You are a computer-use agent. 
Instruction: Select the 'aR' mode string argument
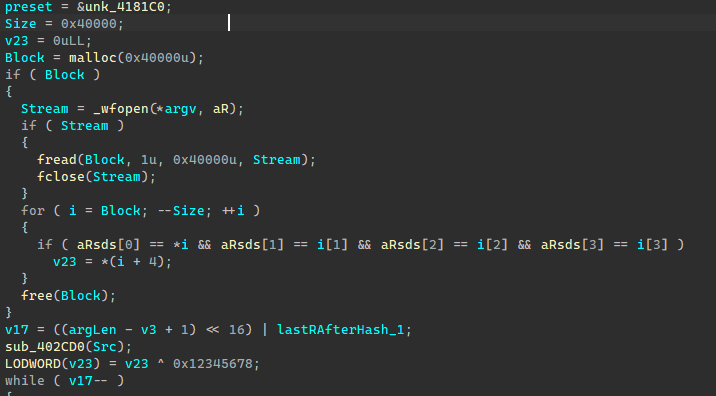[221, 109]
